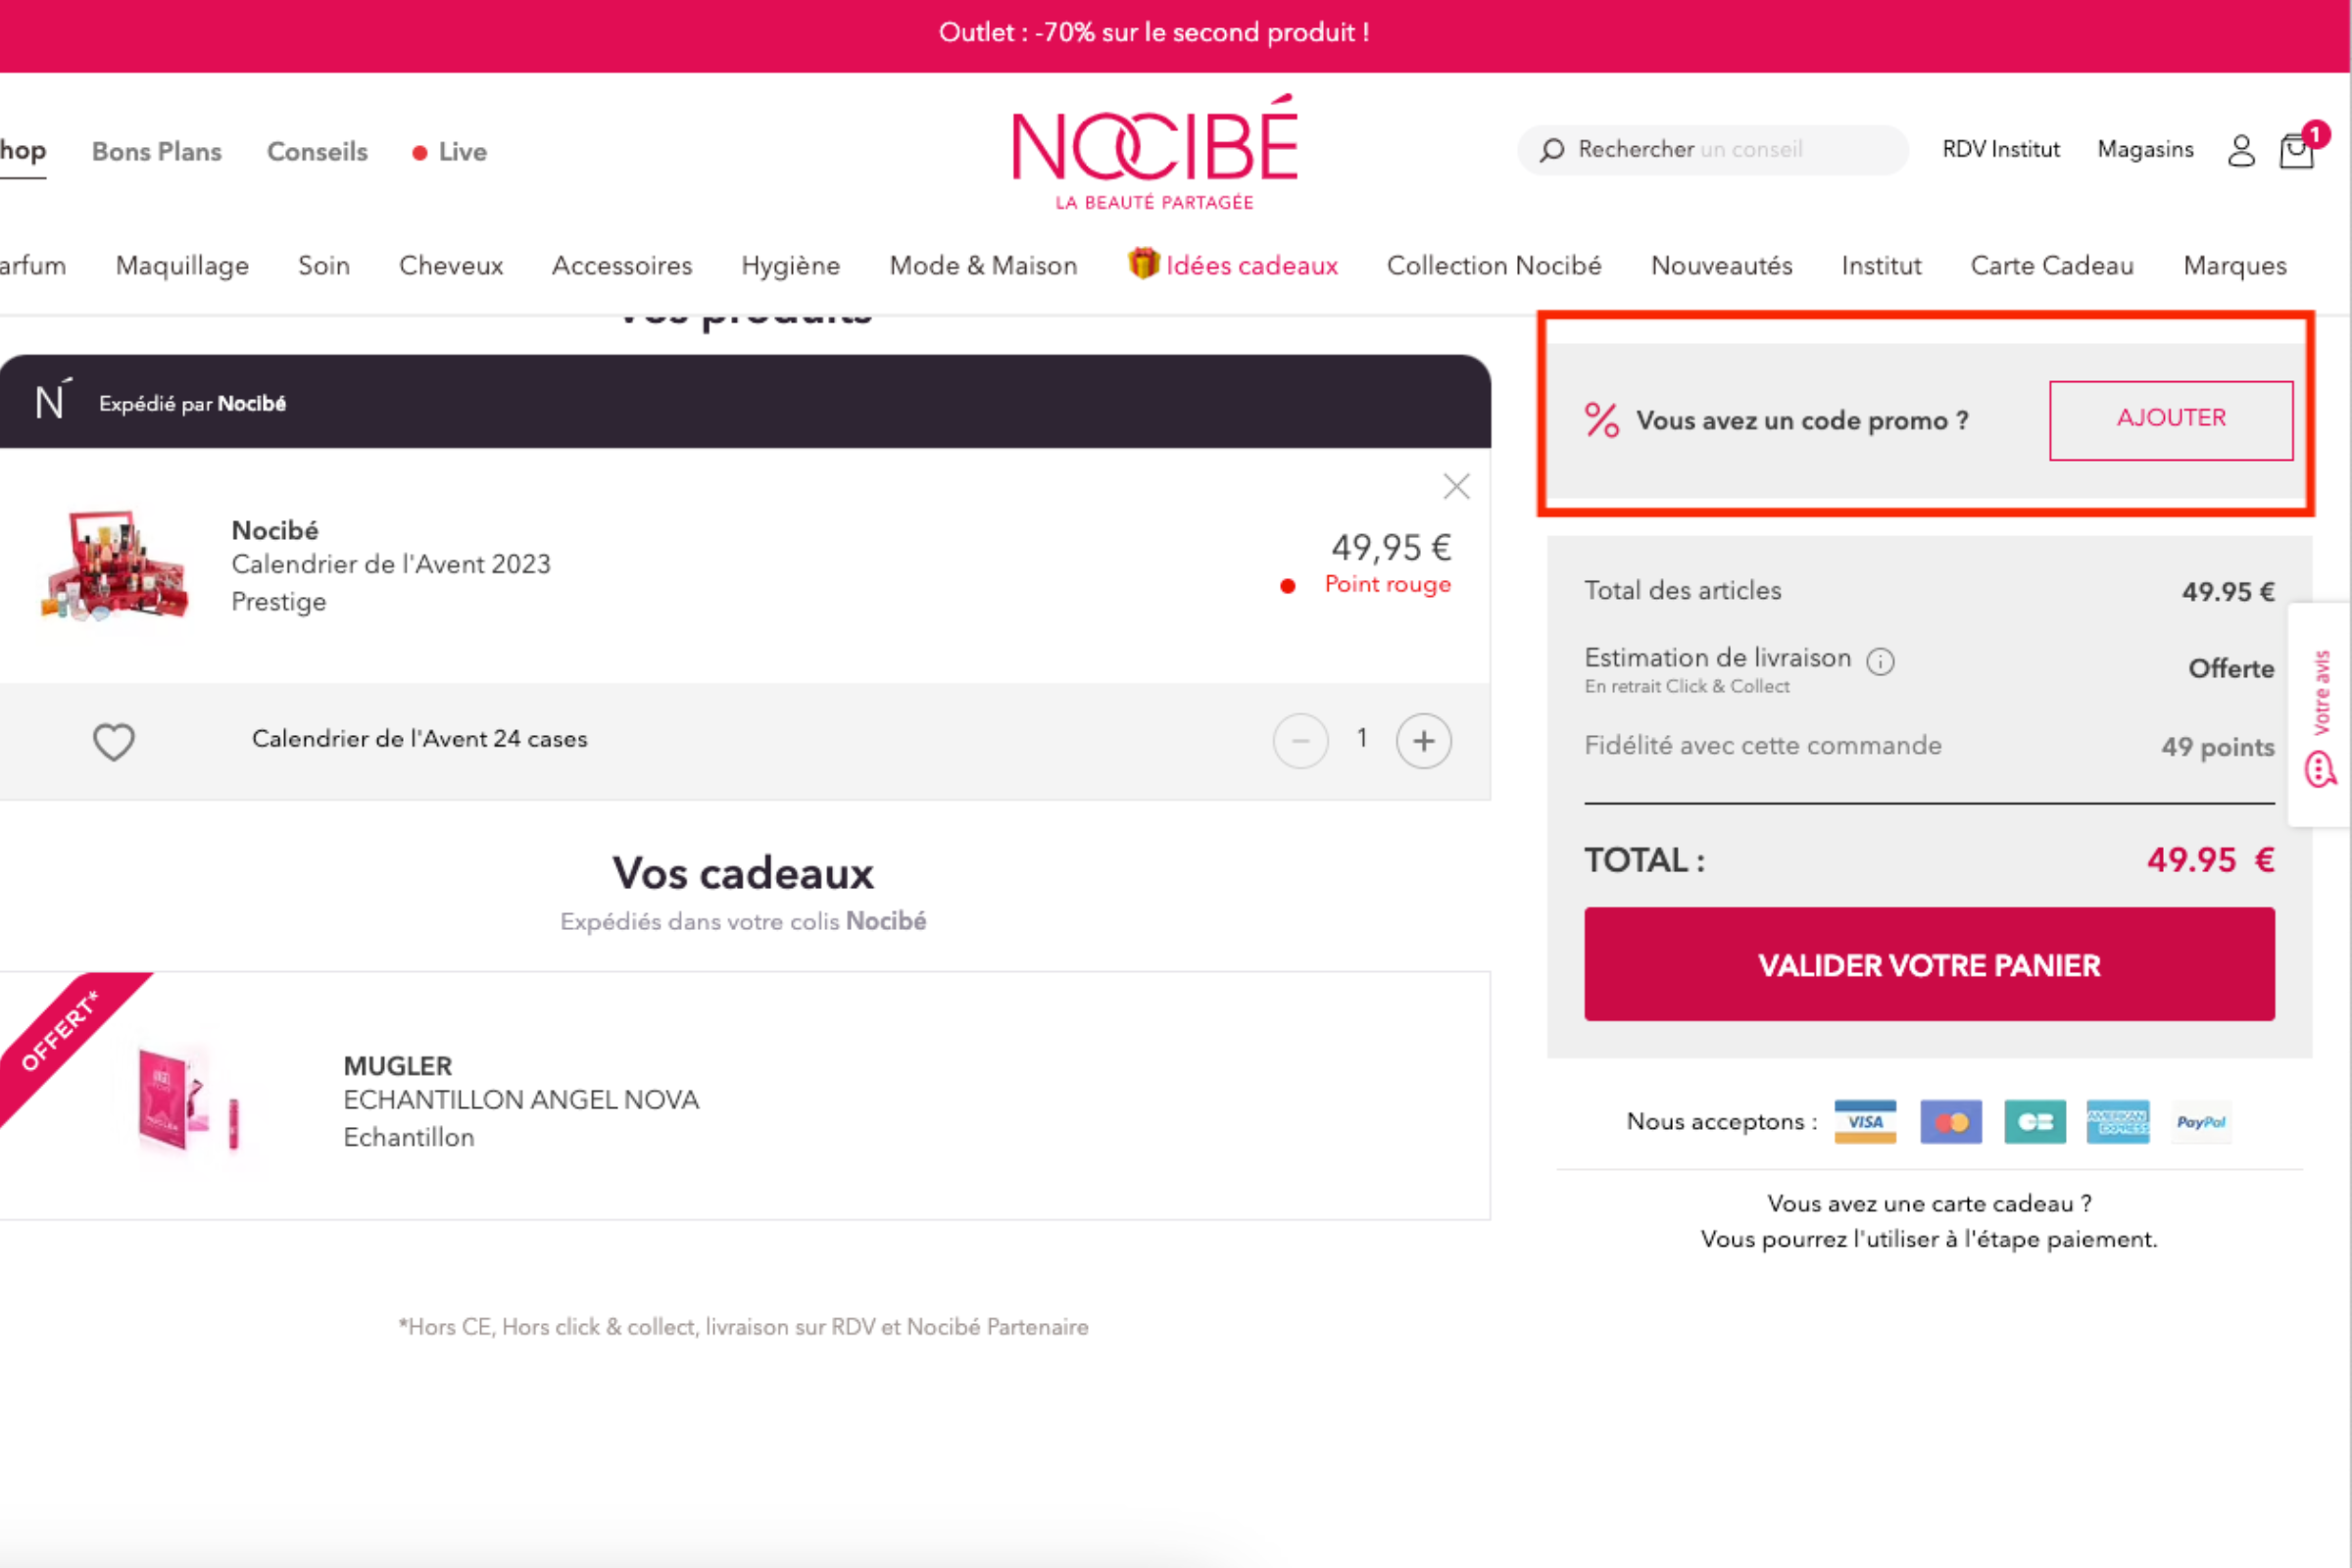Screen dimensions: 2352x1568
Task: Open the shopping bag cart icon
Action: click(2297, 151)
